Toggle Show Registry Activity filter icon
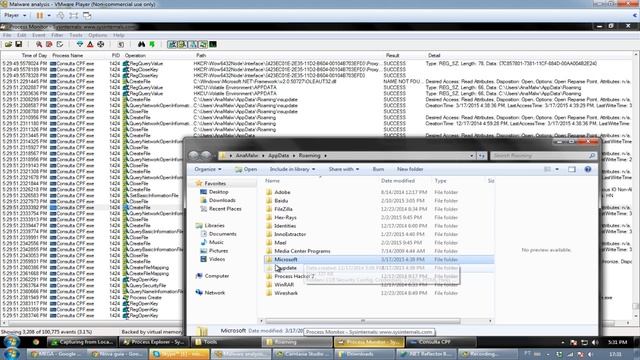Image resolution: width=640 pixels, height=360 pixels. click(x=172, y=44)
